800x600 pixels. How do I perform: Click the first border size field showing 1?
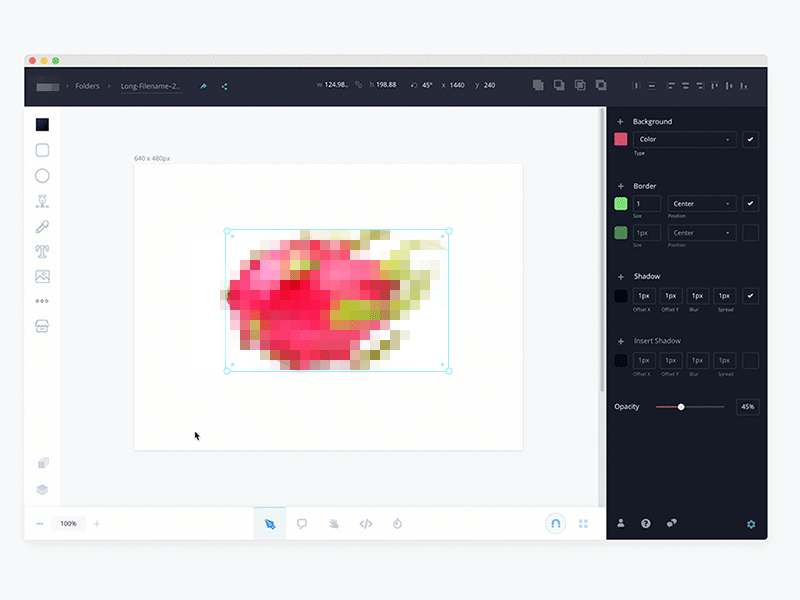[x=647, y=204]
